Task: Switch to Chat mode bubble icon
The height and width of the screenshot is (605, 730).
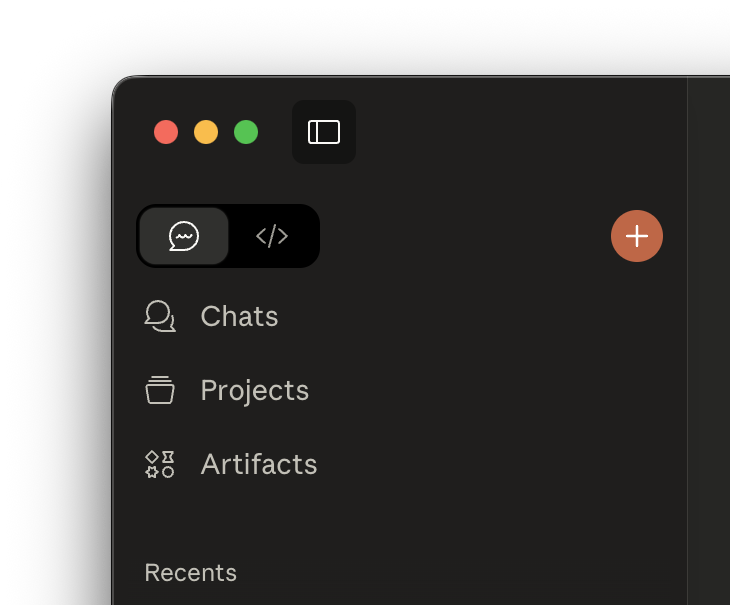Action: [x=184, y=236]
